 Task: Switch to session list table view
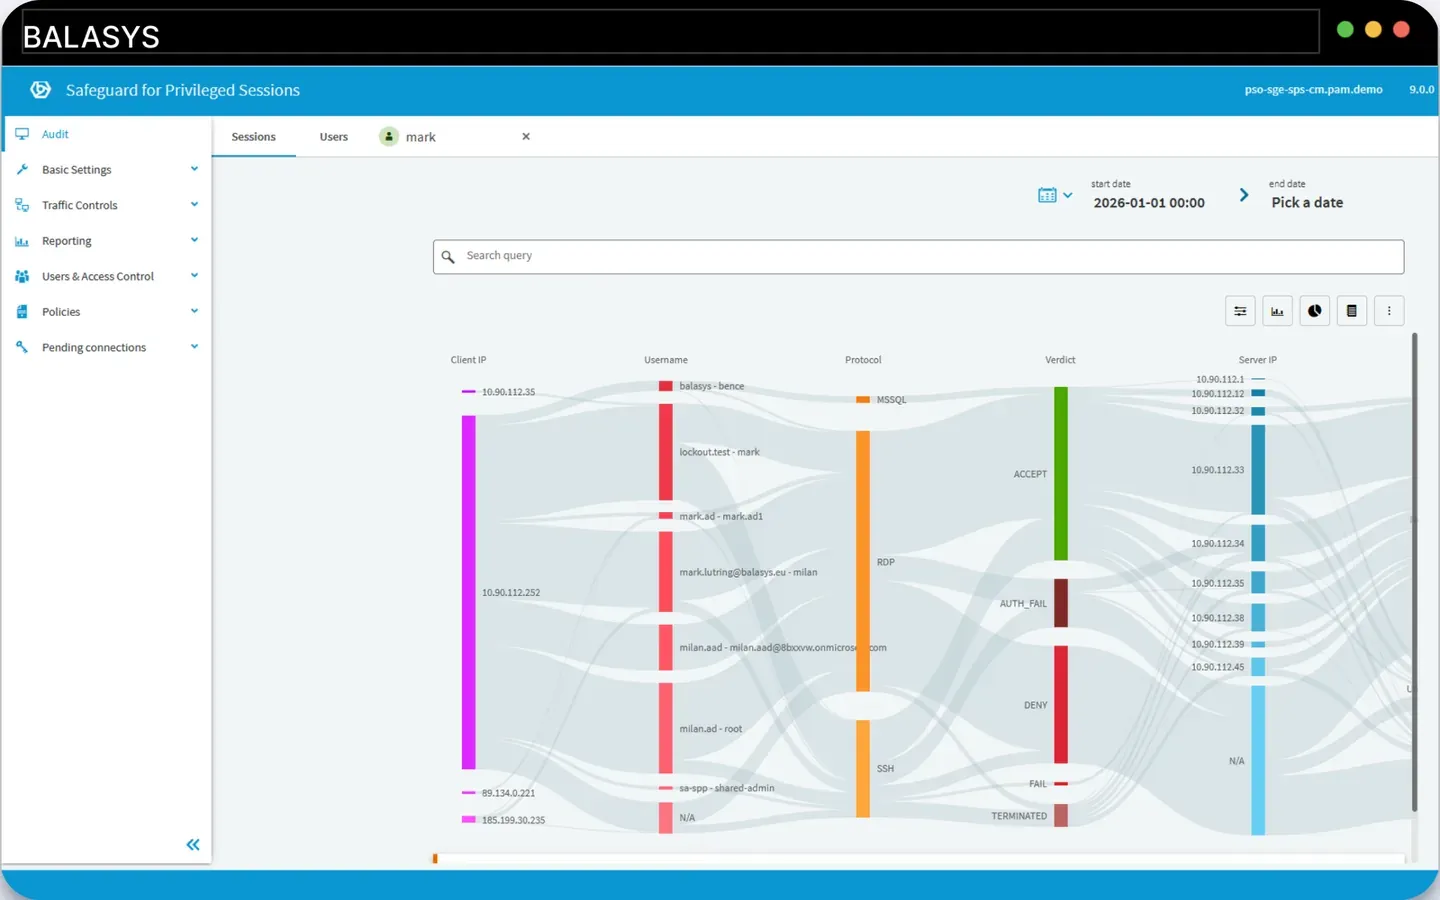click(1351, 311)
